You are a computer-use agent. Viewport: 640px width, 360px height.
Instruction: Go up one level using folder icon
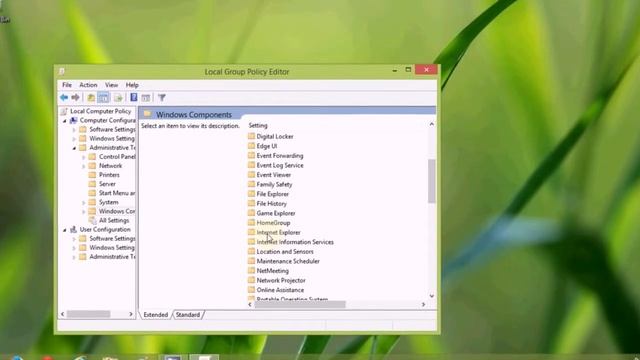[91, 98]
